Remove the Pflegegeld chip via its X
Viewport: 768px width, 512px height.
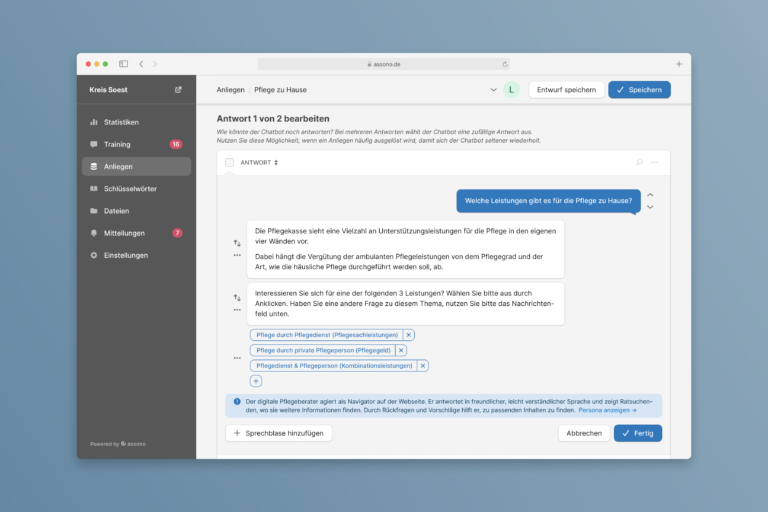tap(401, 350)
